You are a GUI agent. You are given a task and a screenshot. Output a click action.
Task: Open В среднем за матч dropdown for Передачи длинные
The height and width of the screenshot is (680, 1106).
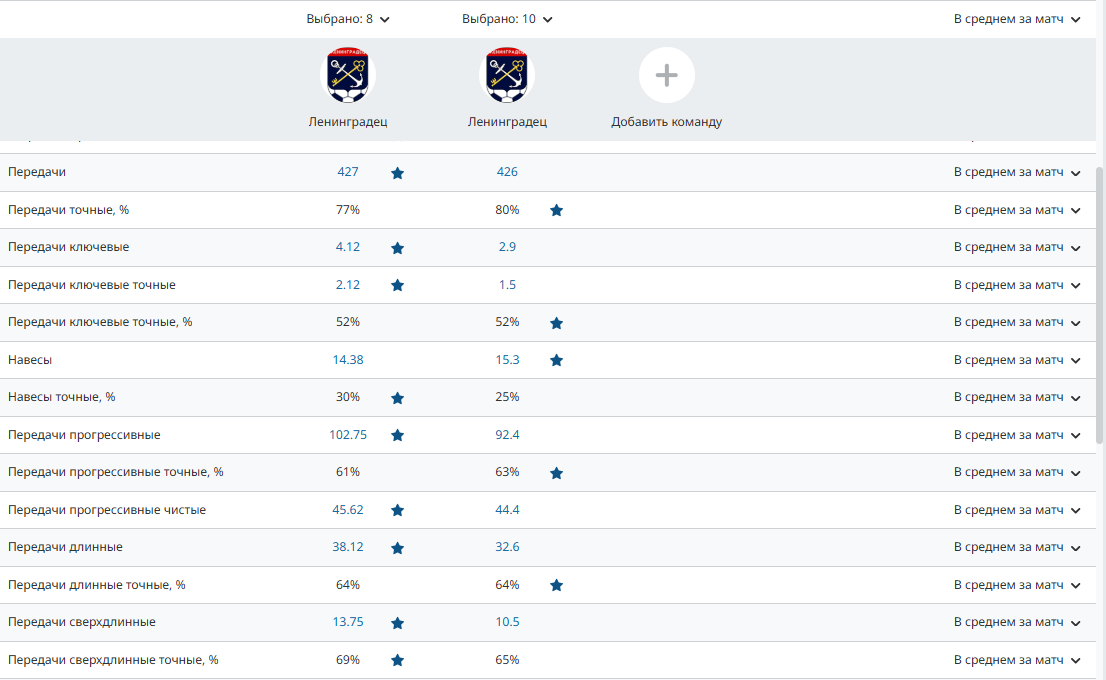click(x=1017, y=548)
